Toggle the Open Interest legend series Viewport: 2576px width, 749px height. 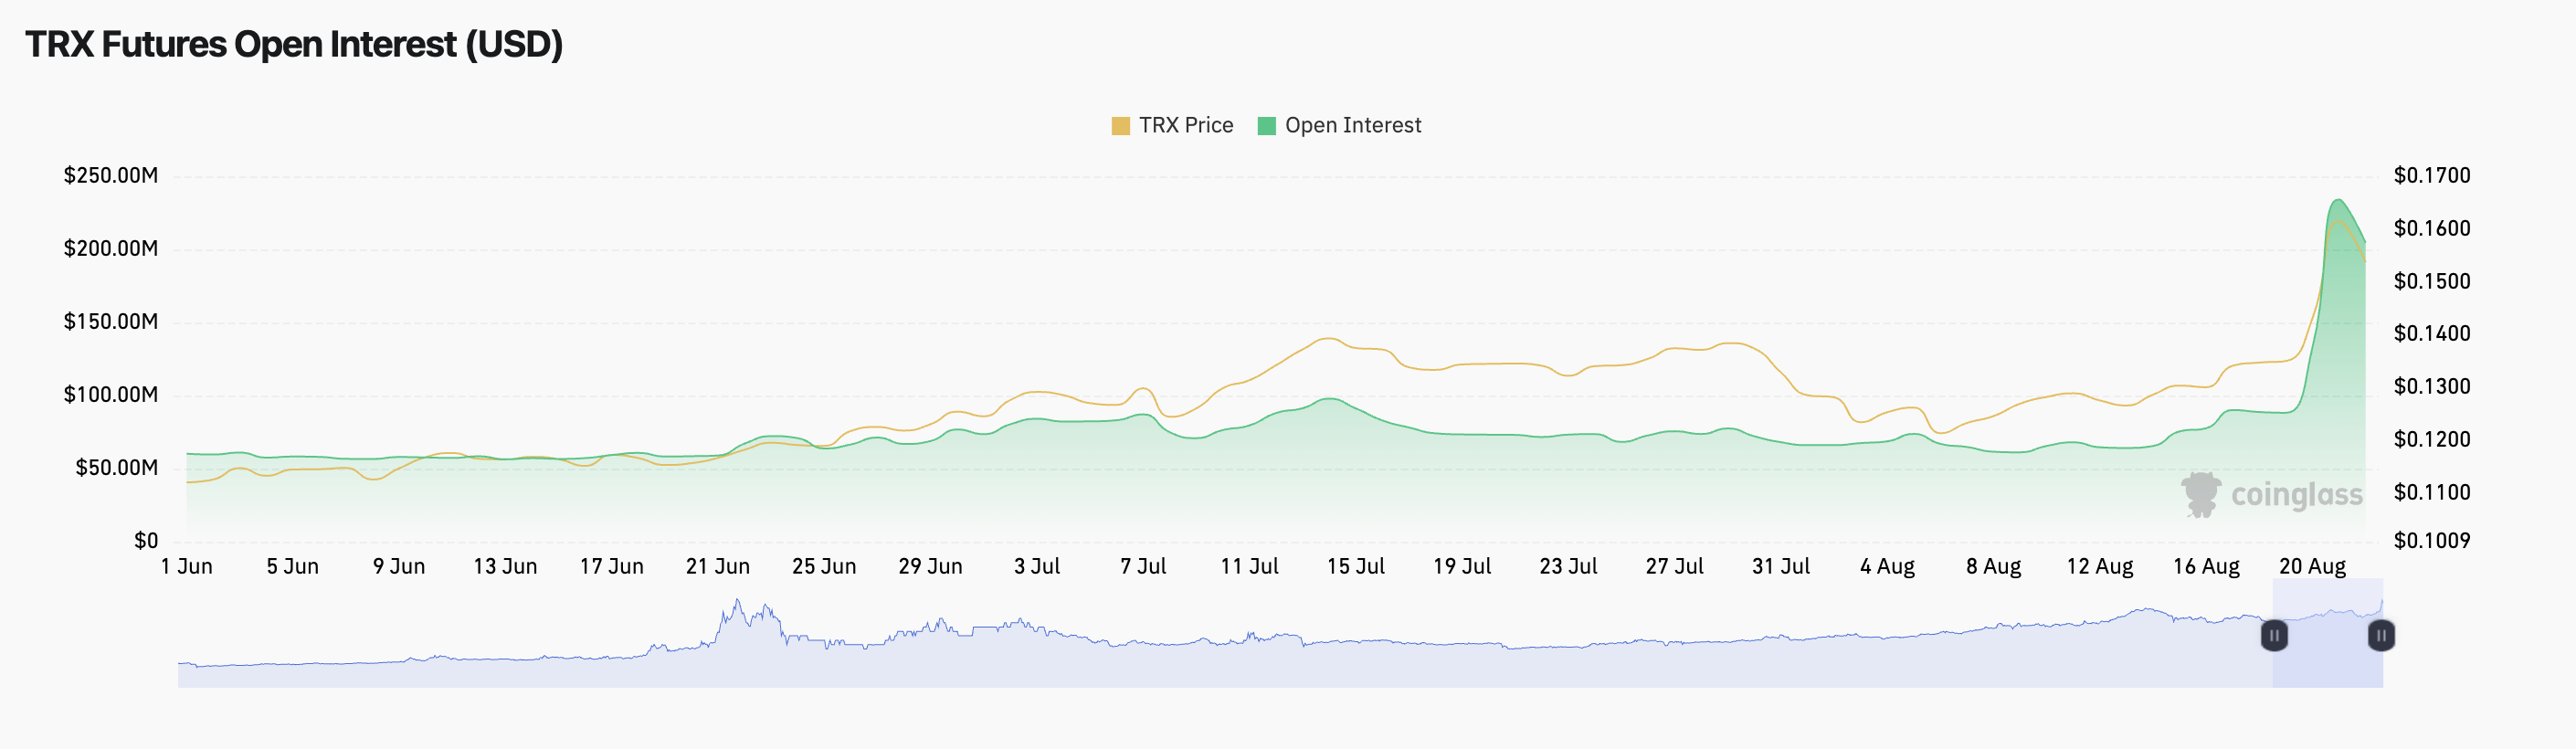pyautogui.click(x=1339, y=125)
